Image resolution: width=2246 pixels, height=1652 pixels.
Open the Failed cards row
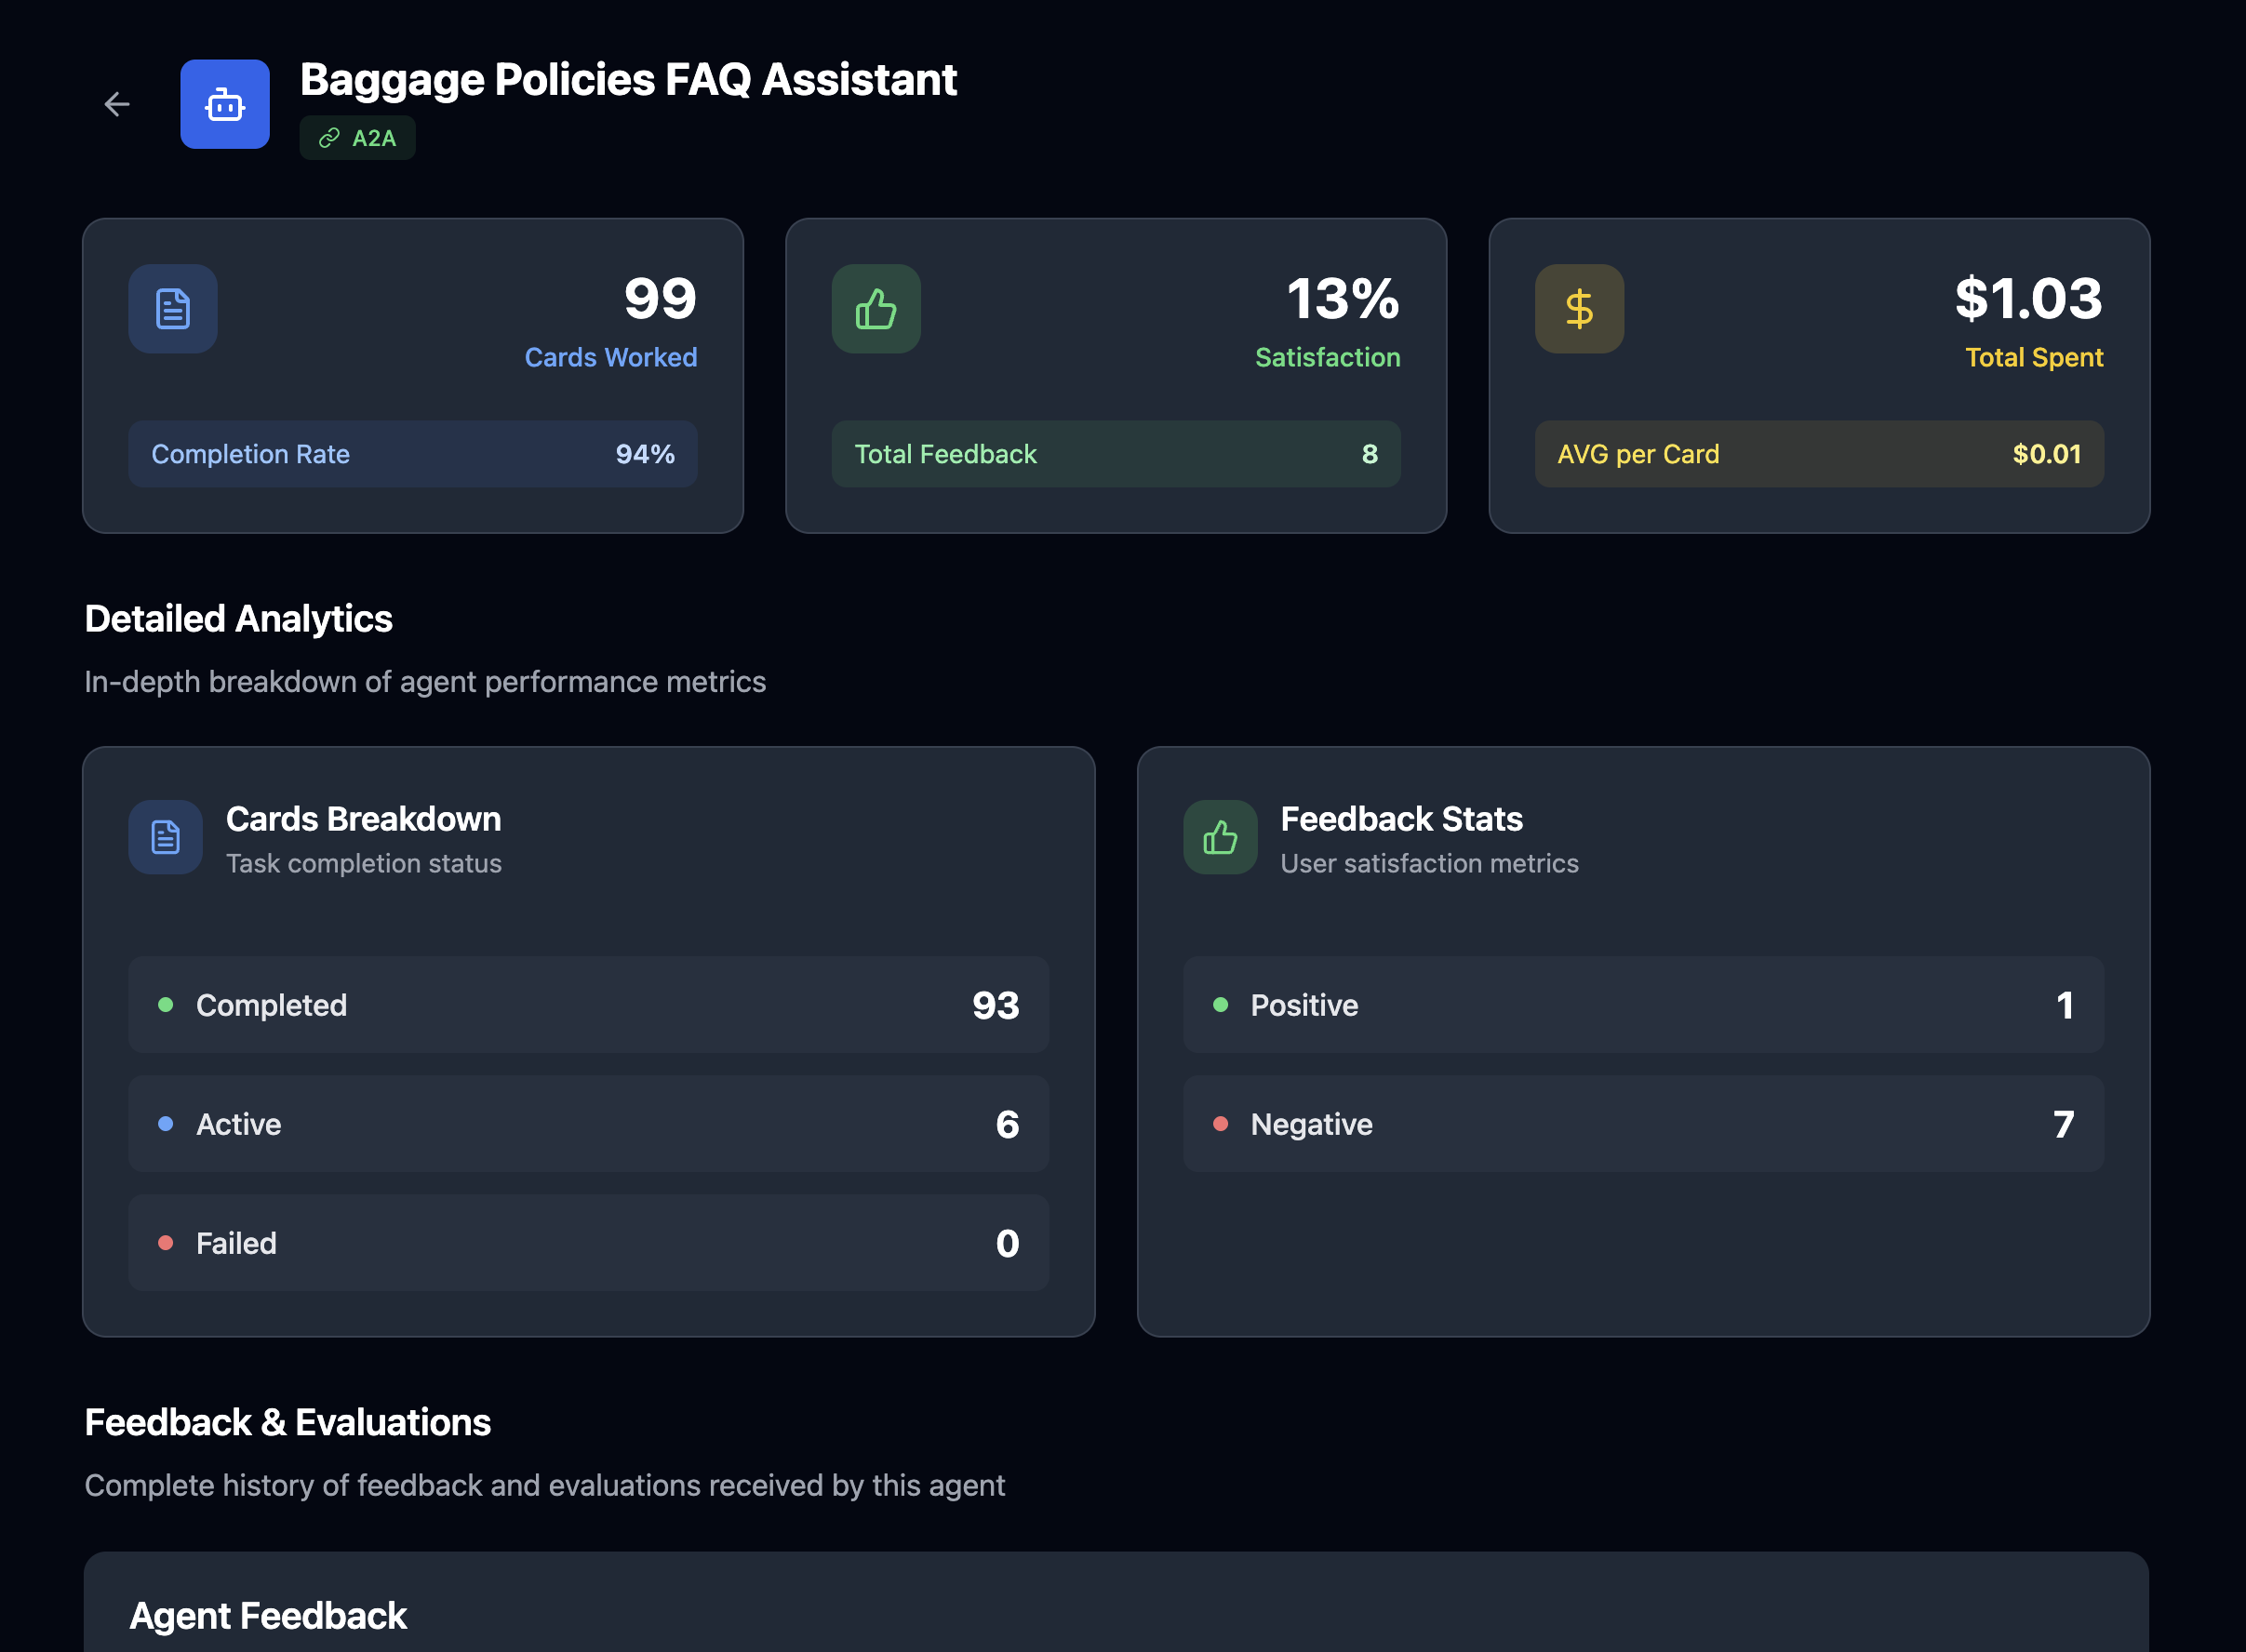[x=588, y=1242]
